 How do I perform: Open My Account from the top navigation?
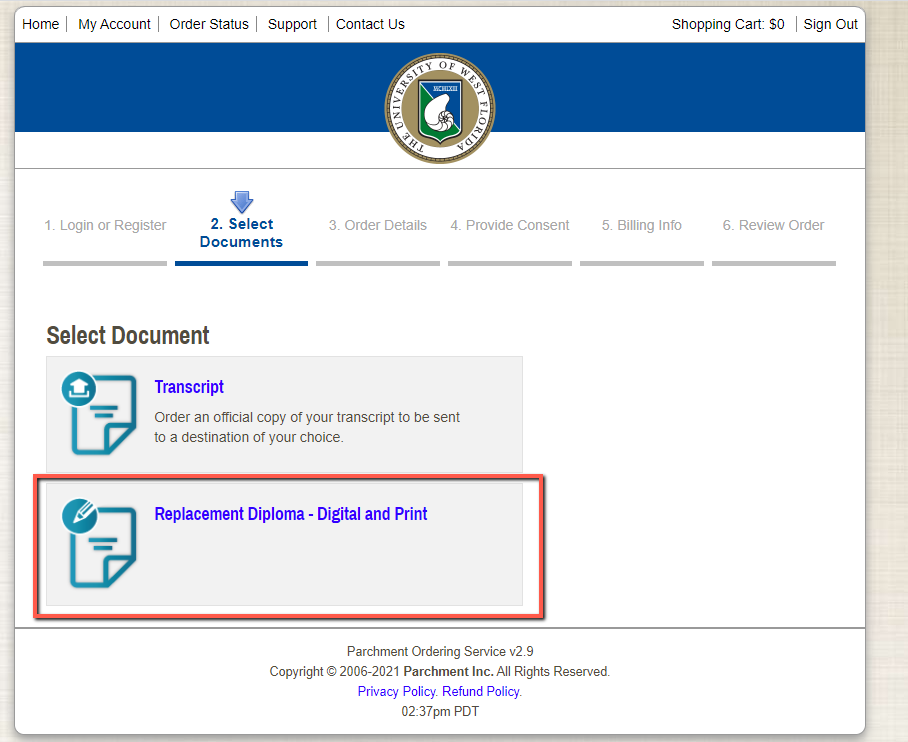(x=114, y=24)
